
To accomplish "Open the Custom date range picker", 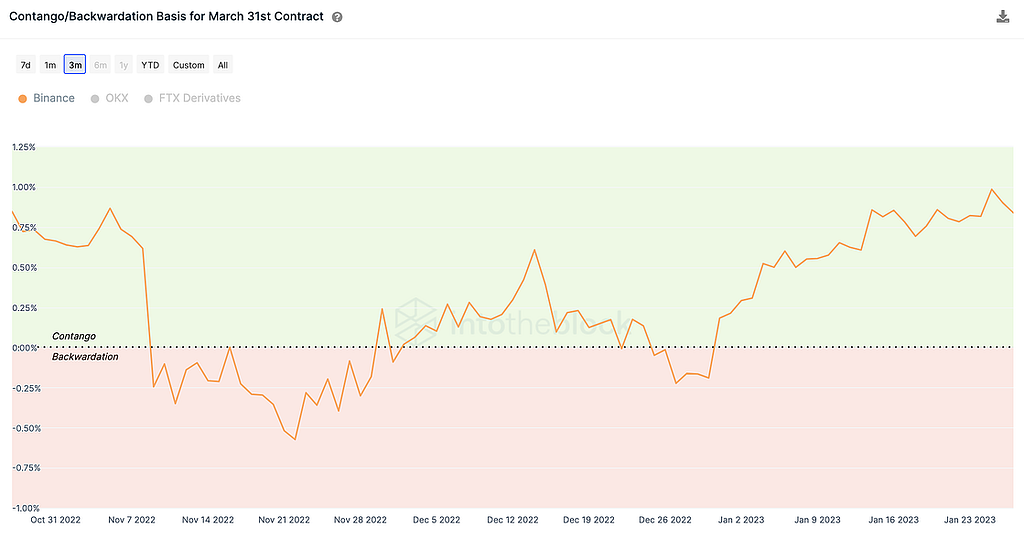I will [188, 65].
